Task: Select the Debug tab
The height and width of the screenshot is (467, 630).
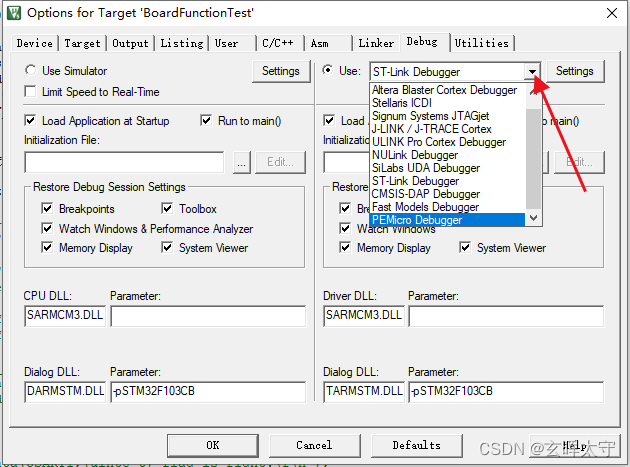Action: pos(424,42)
